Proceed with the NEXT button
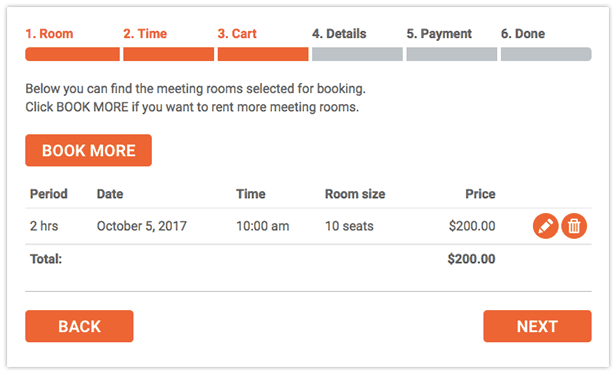The height and width of the screenshot is (374, 616). [x=537, y=326]
